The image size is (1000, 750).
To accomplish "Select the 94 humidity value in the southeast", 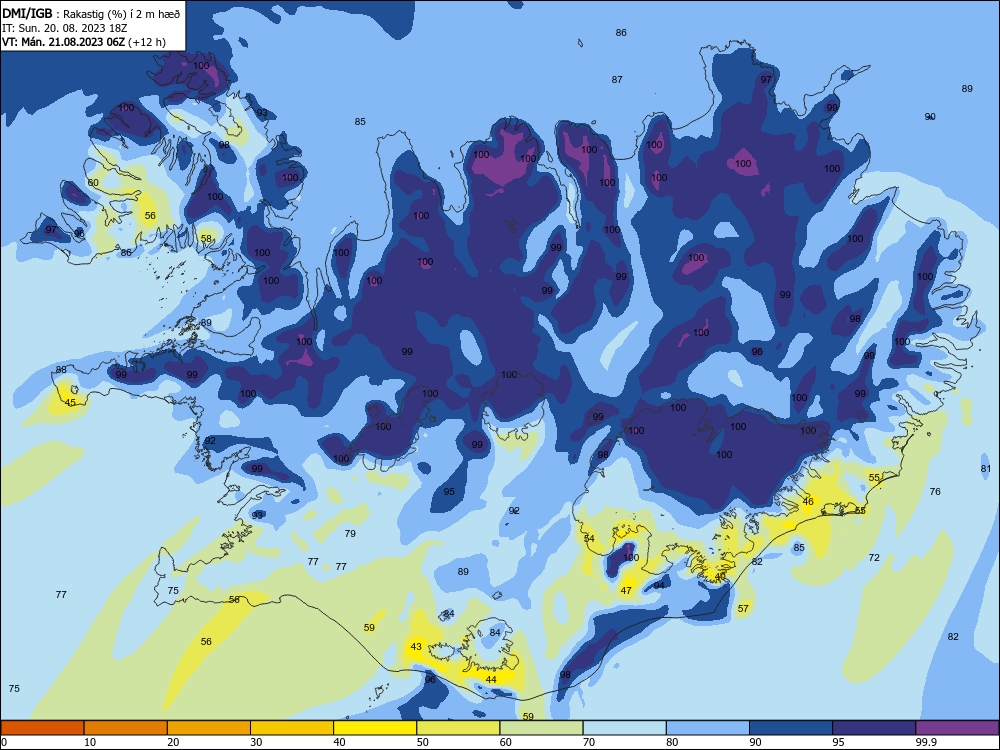I will (659, 585).
